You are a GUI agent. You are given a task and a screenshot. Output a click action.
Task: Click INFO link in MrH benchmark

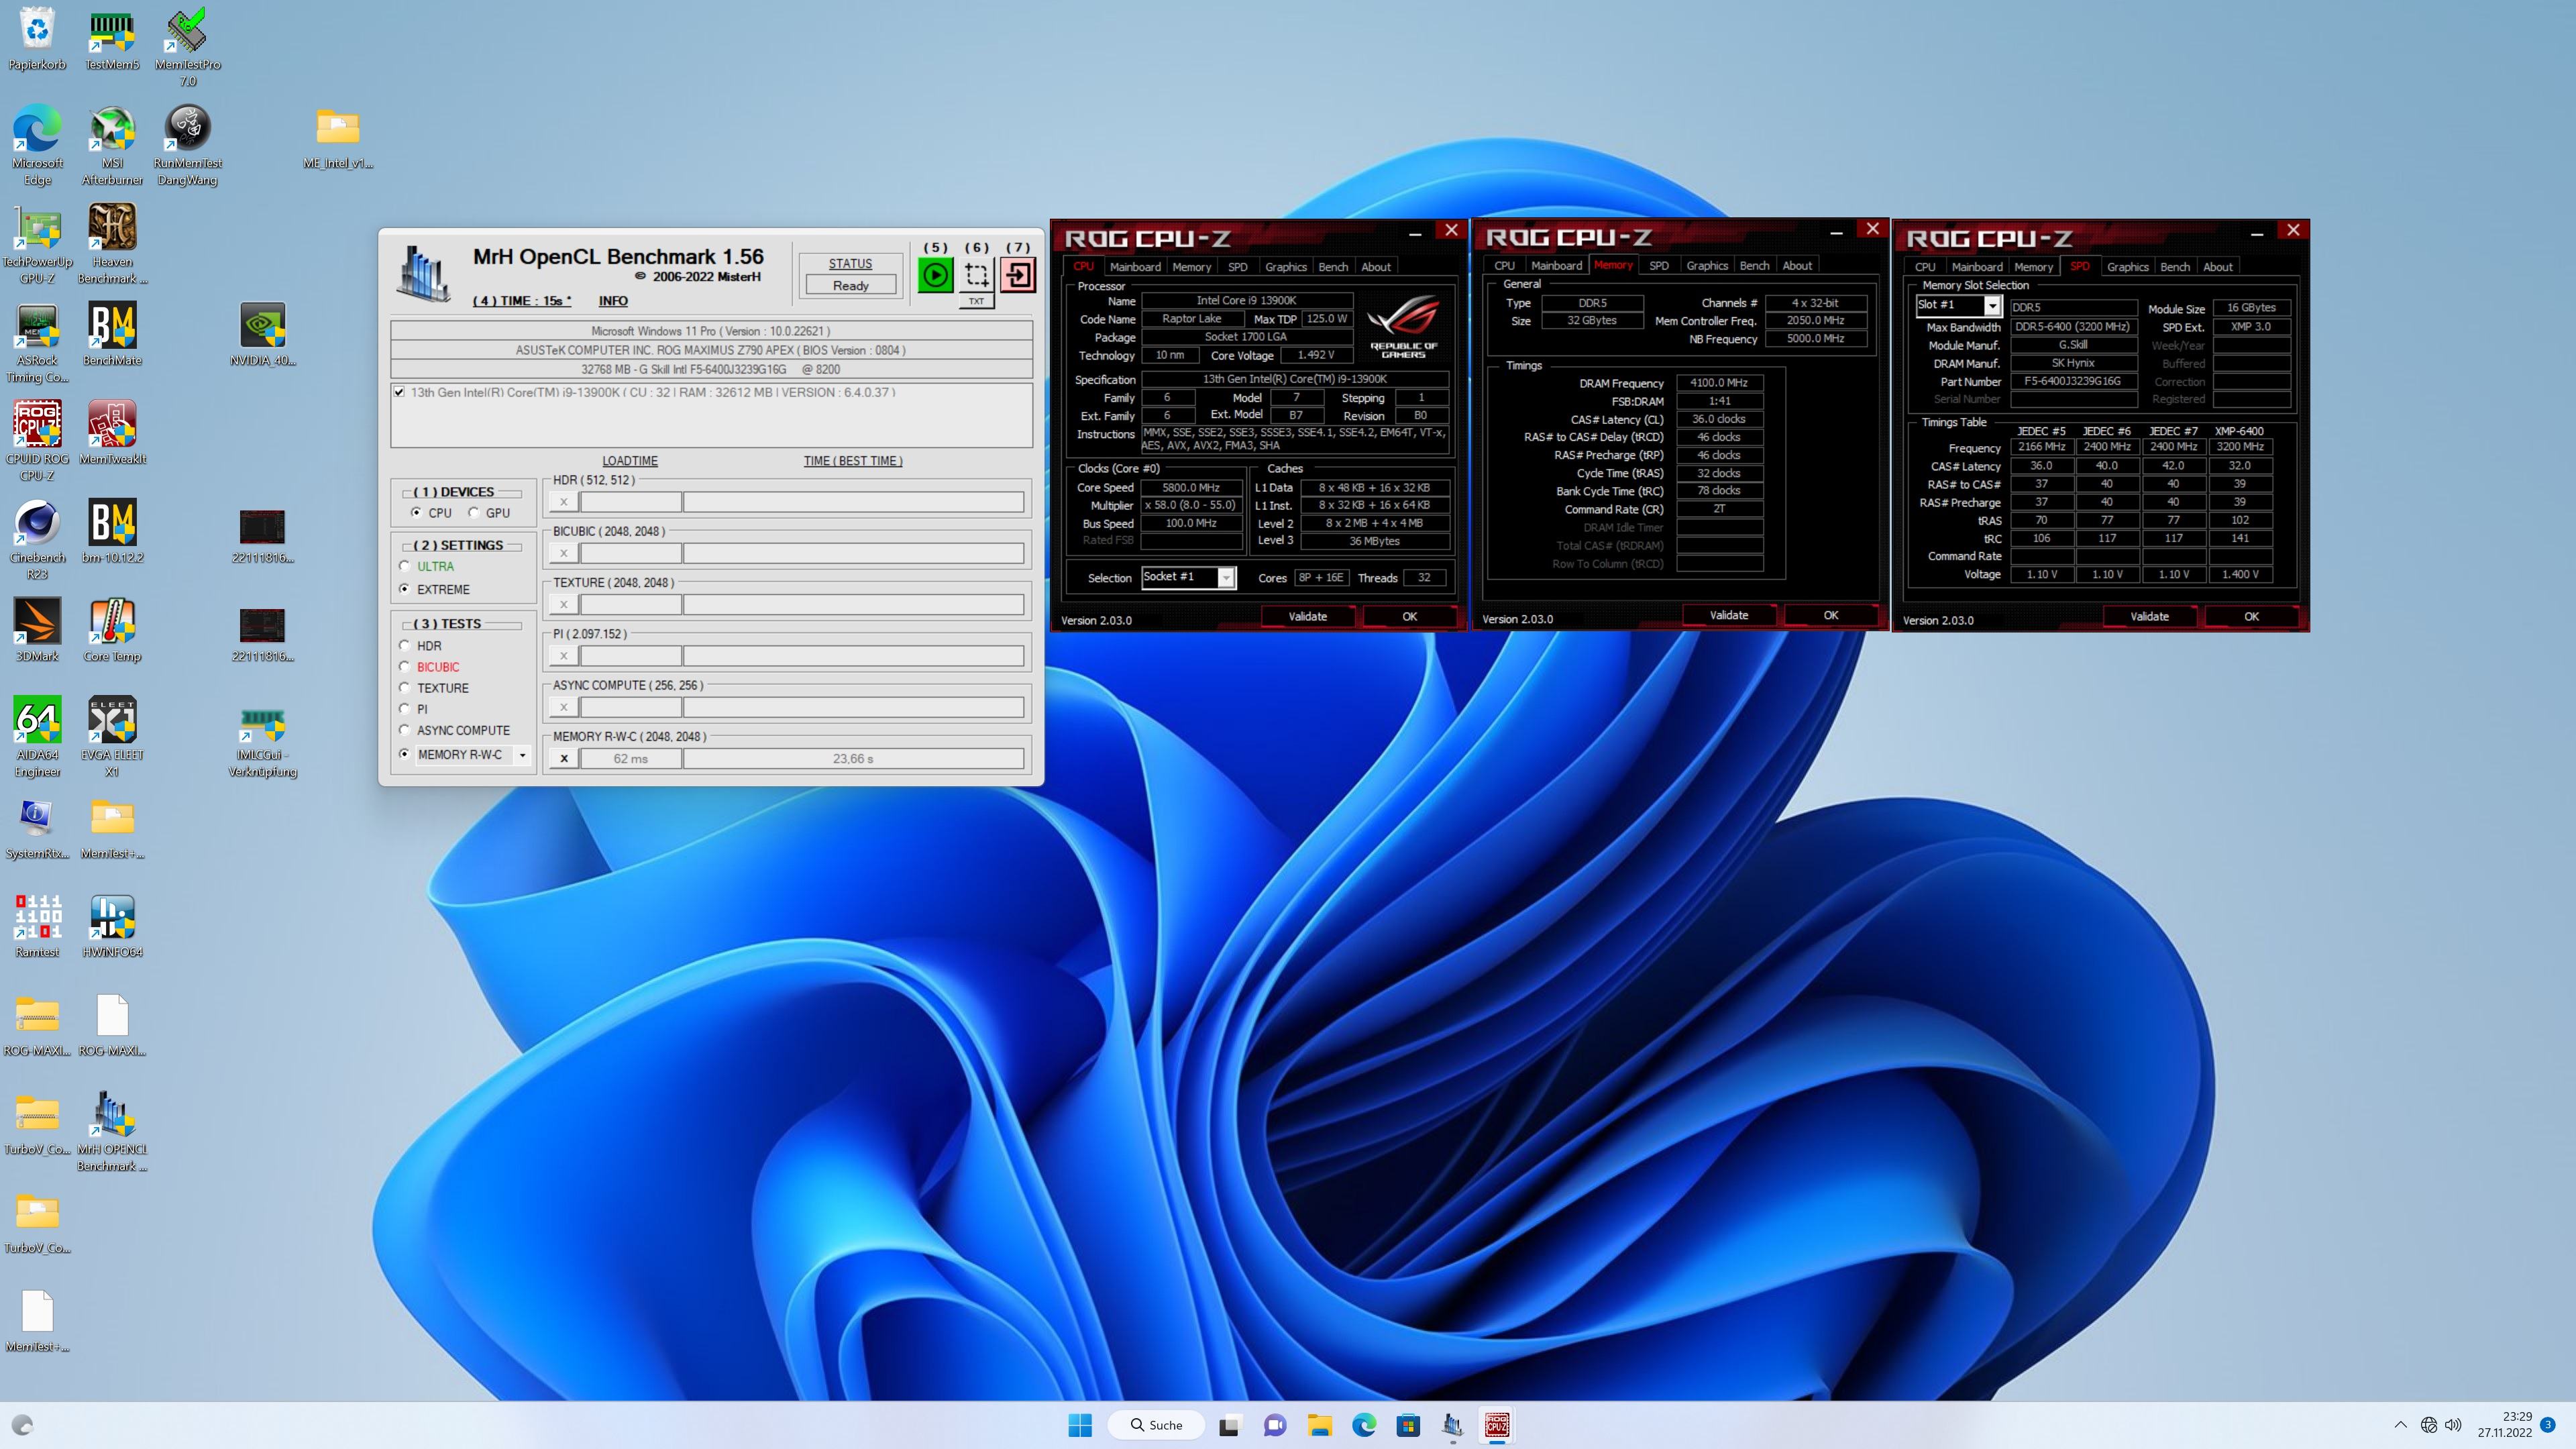coord(613,301)
